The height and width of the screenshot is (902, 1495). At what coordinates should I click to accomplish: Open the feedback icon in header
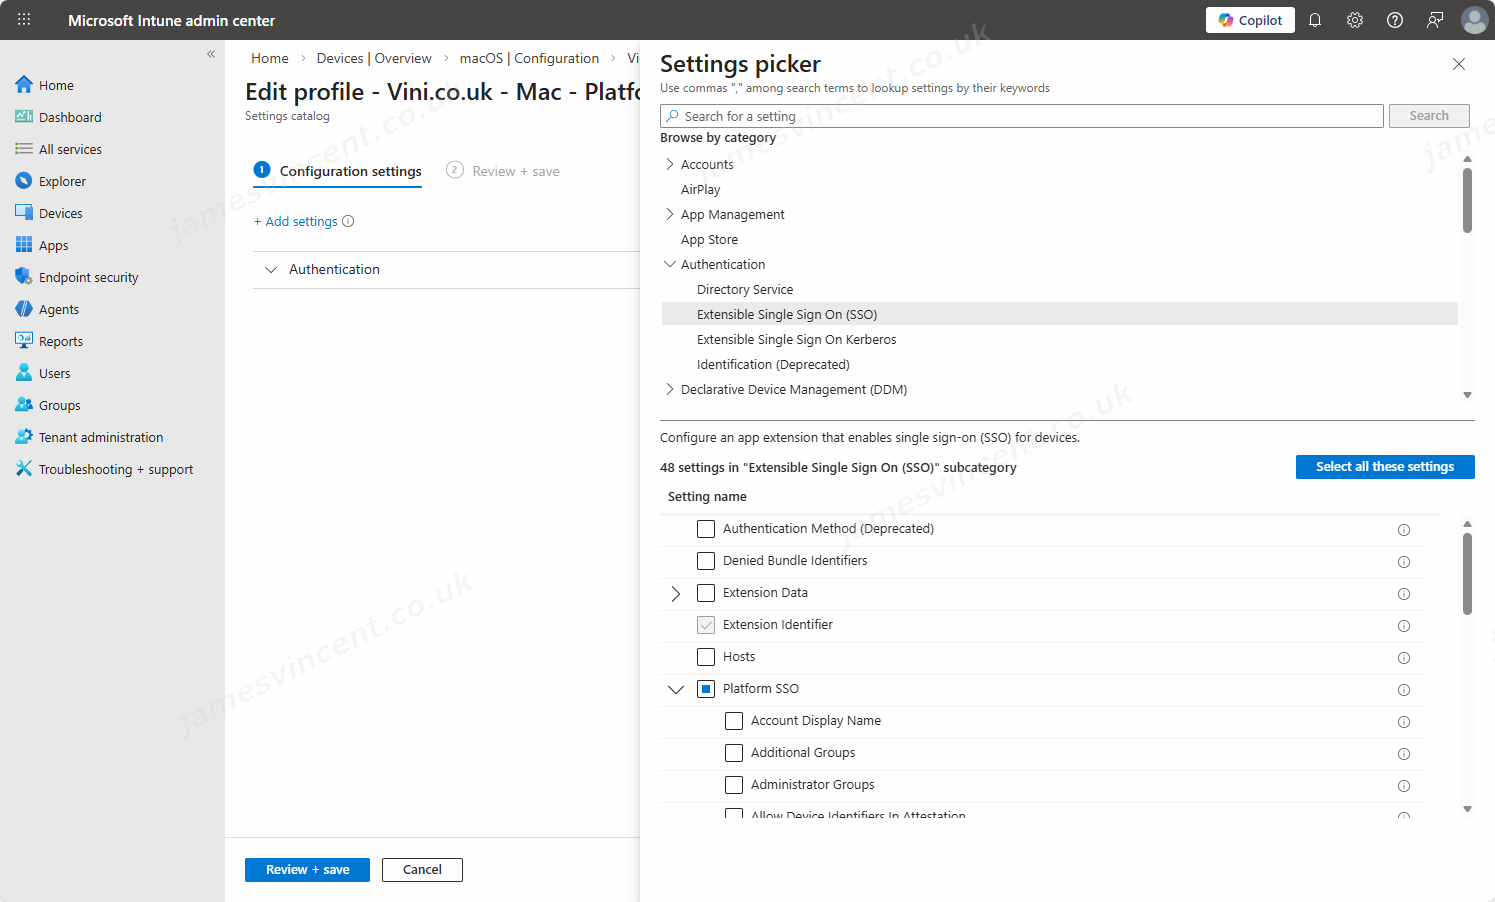1435,20
